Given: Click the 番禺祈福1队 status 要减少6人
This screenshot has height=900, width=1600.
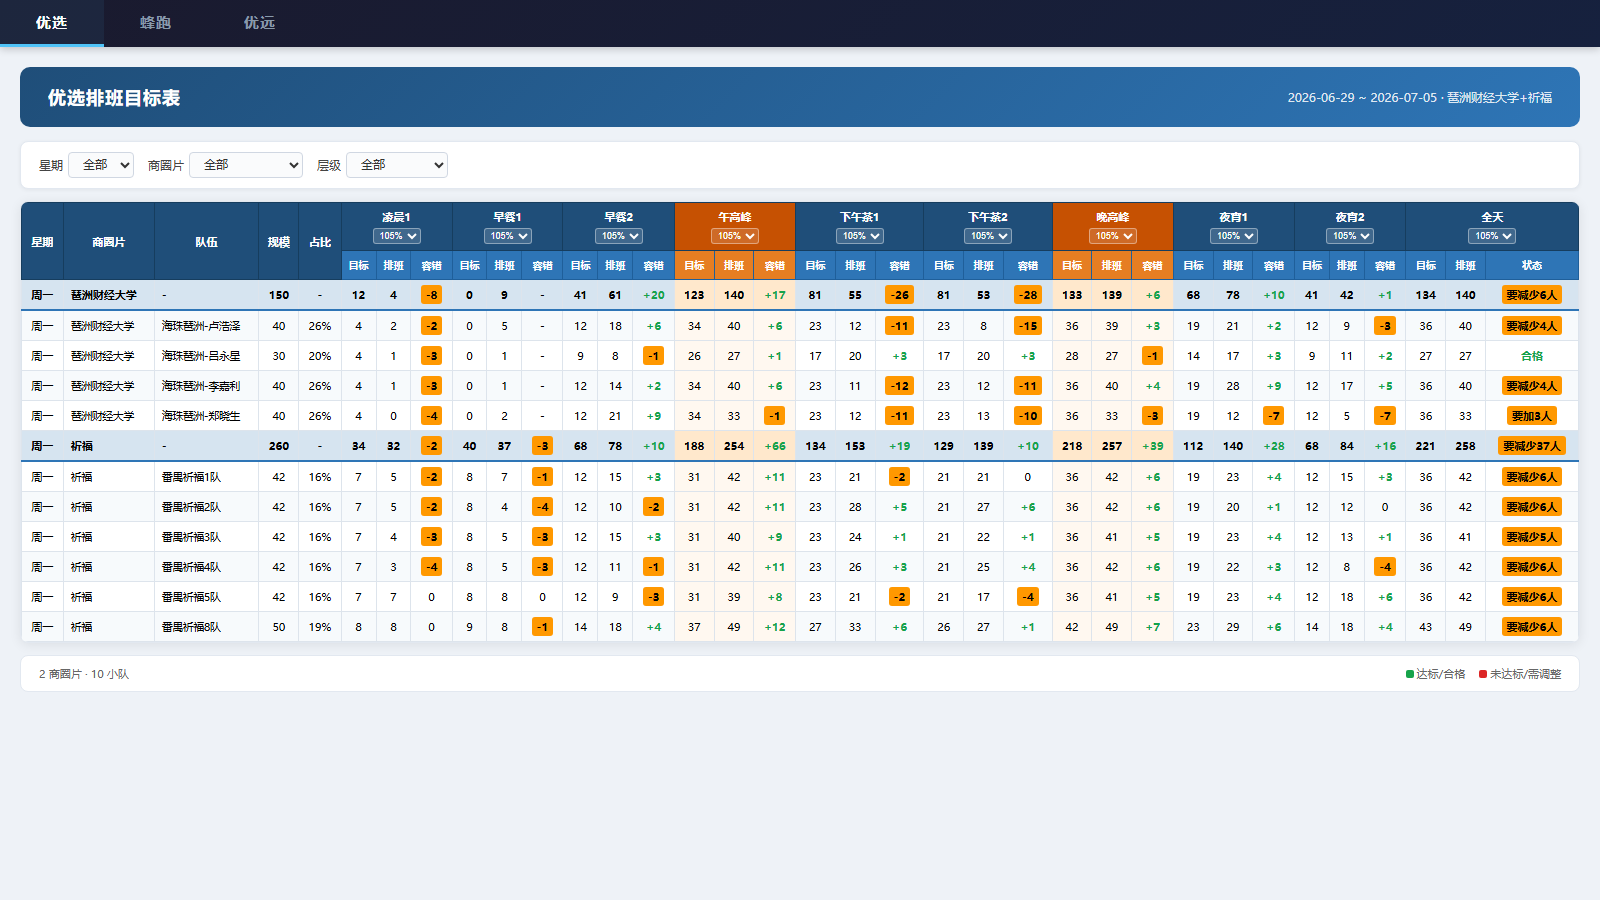Looking at the screenshot, I should (x=1532, y=477).
